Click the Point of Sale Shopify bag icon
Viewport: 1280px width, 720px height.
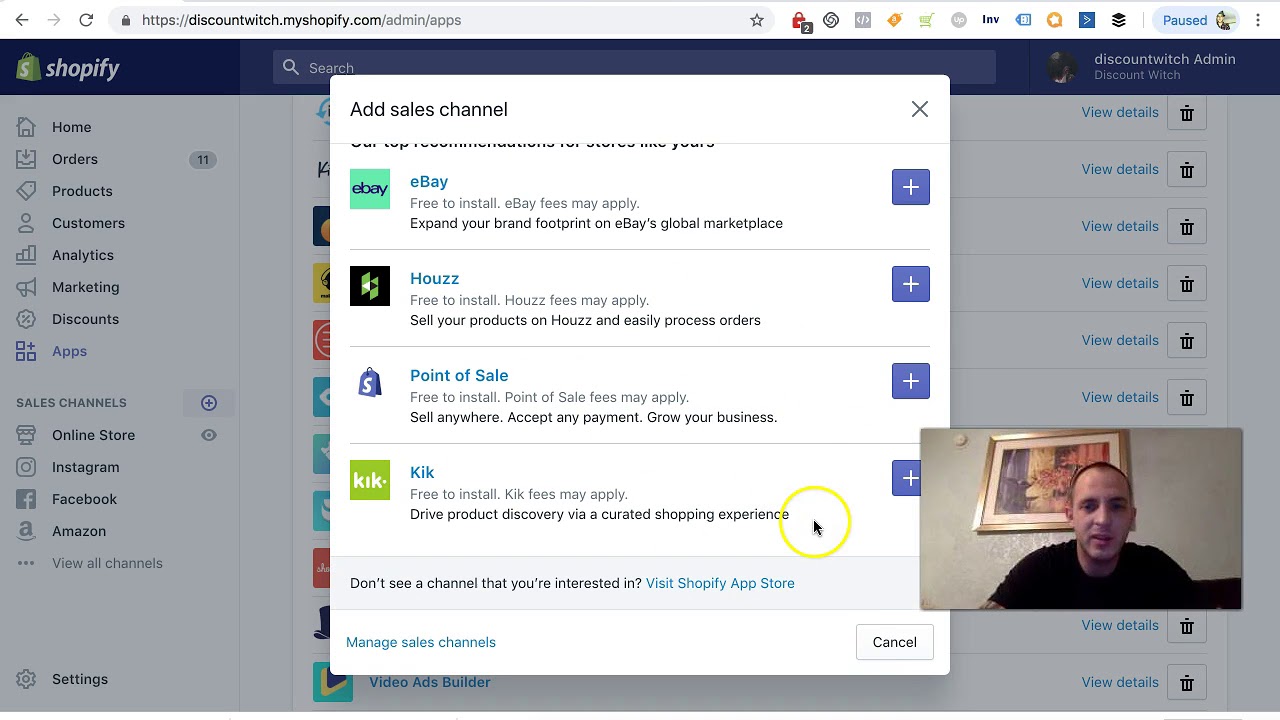pyautogui.click(x=370, y=383)
